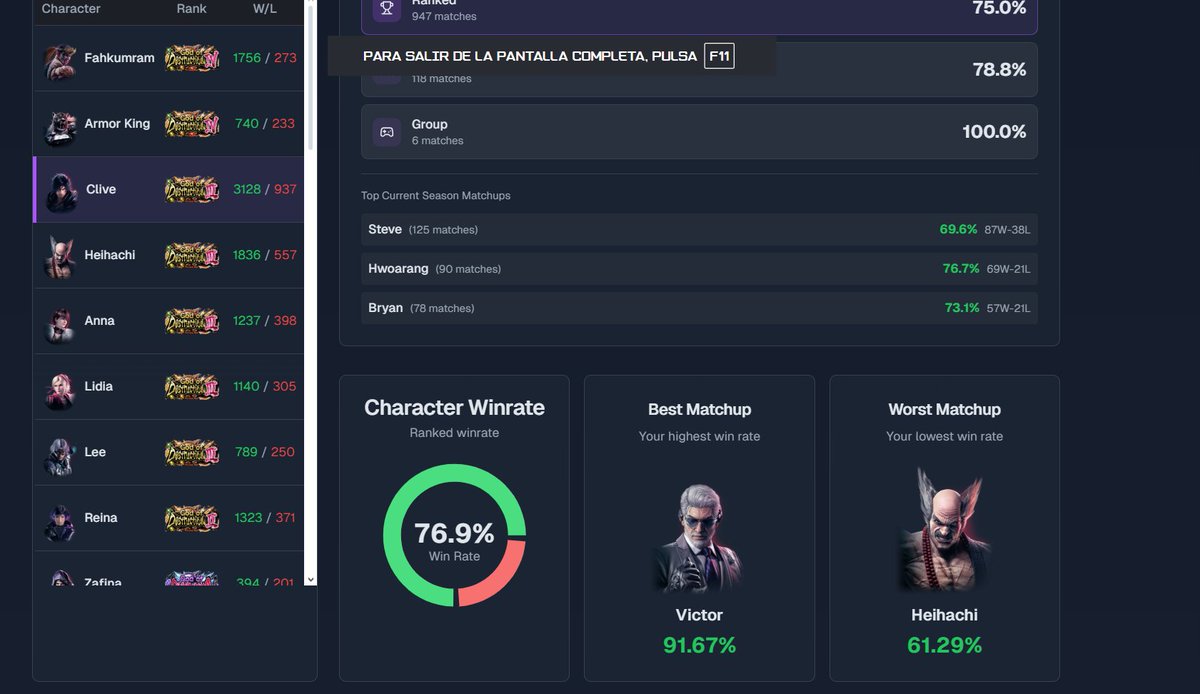Screen dimensions: 1200x694
Task: Click Character Winrate heading
Action: click(454, 408)
